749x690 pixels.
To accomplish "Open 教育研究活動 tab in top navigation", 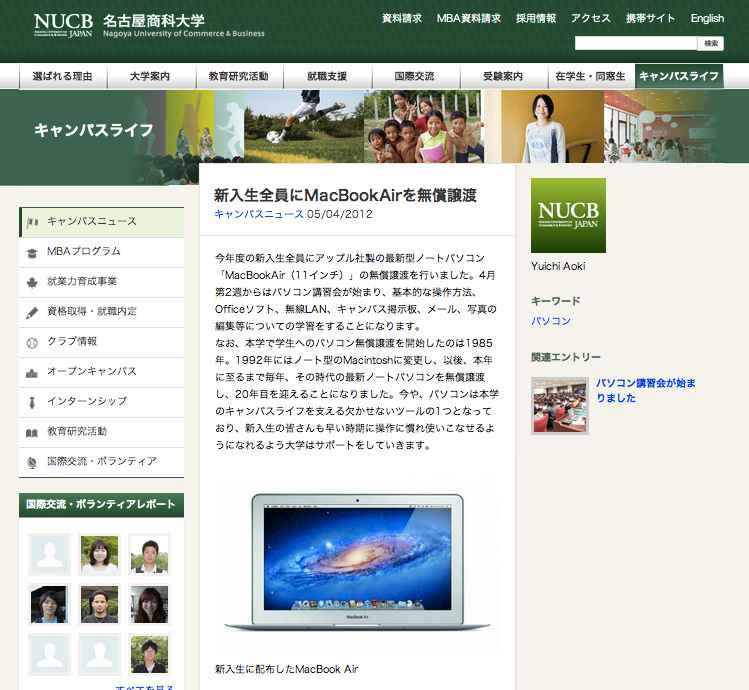I will pos(239,76).
